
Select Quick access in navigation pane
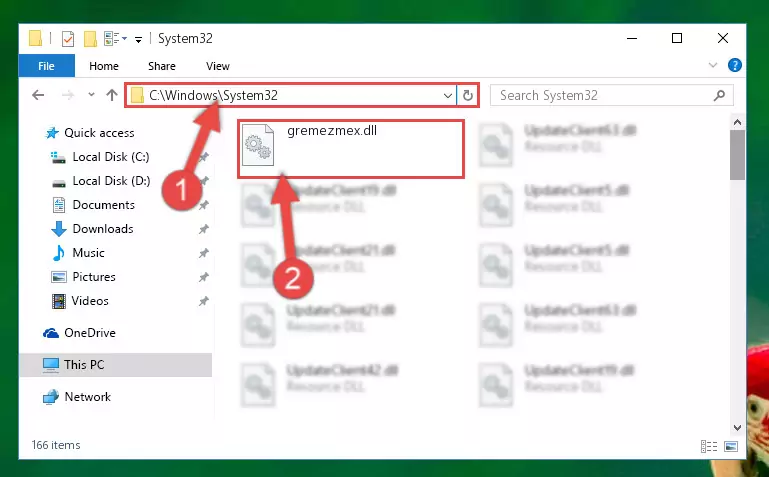coord(99,133)
